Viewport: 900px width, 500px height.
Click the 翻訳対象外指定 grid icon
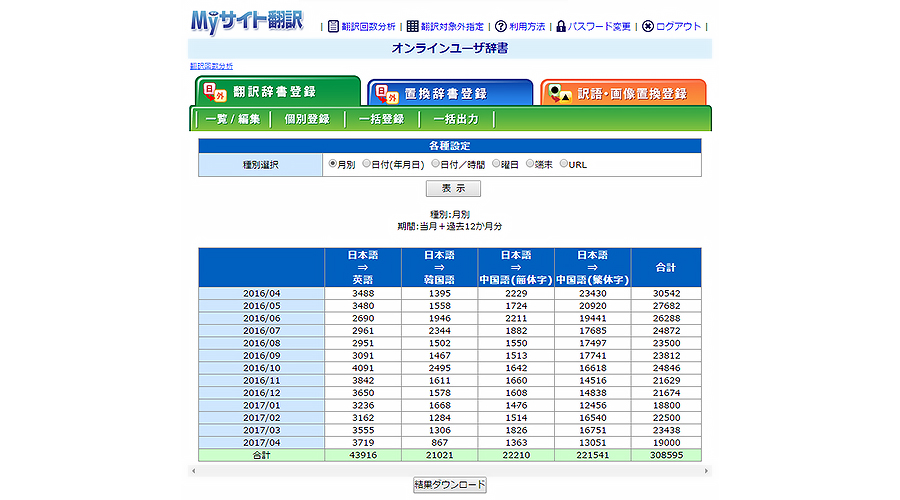click(x=412, y=26)
